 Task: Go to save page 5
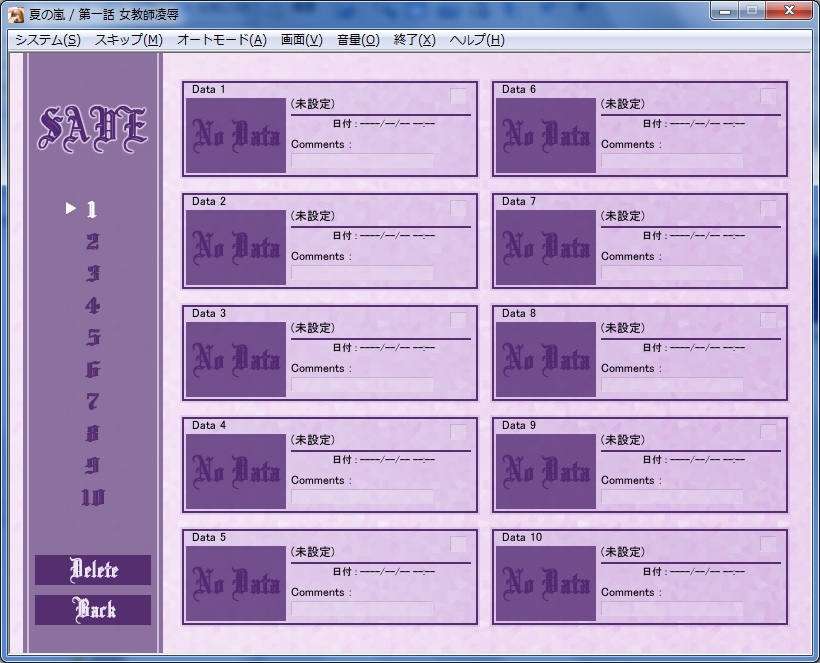(x=93, y=337)
